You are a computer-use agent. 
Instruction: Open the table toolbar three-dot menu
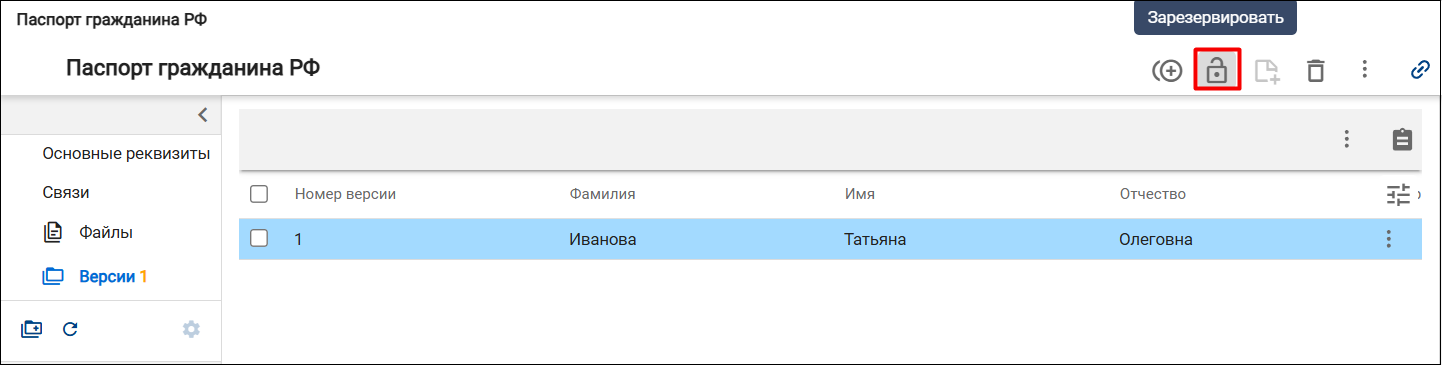[x=1347, y=139]
